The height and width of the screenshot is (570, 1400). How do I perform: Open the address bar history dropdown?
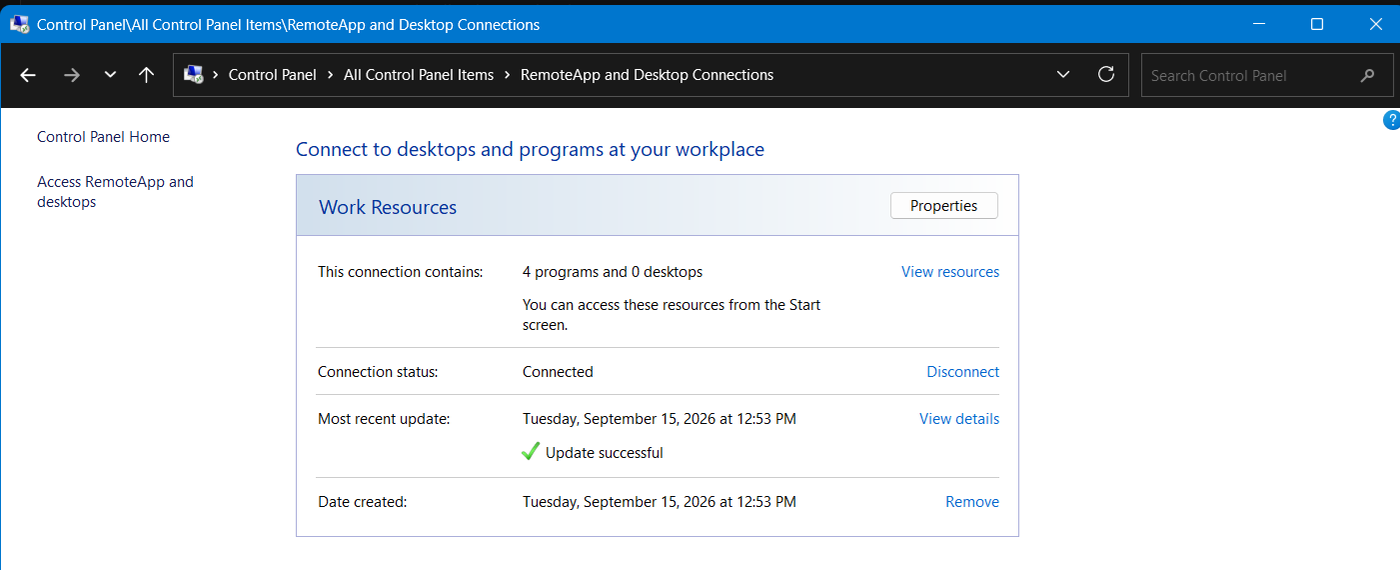pyautogui.click(x=1063, y=75)
